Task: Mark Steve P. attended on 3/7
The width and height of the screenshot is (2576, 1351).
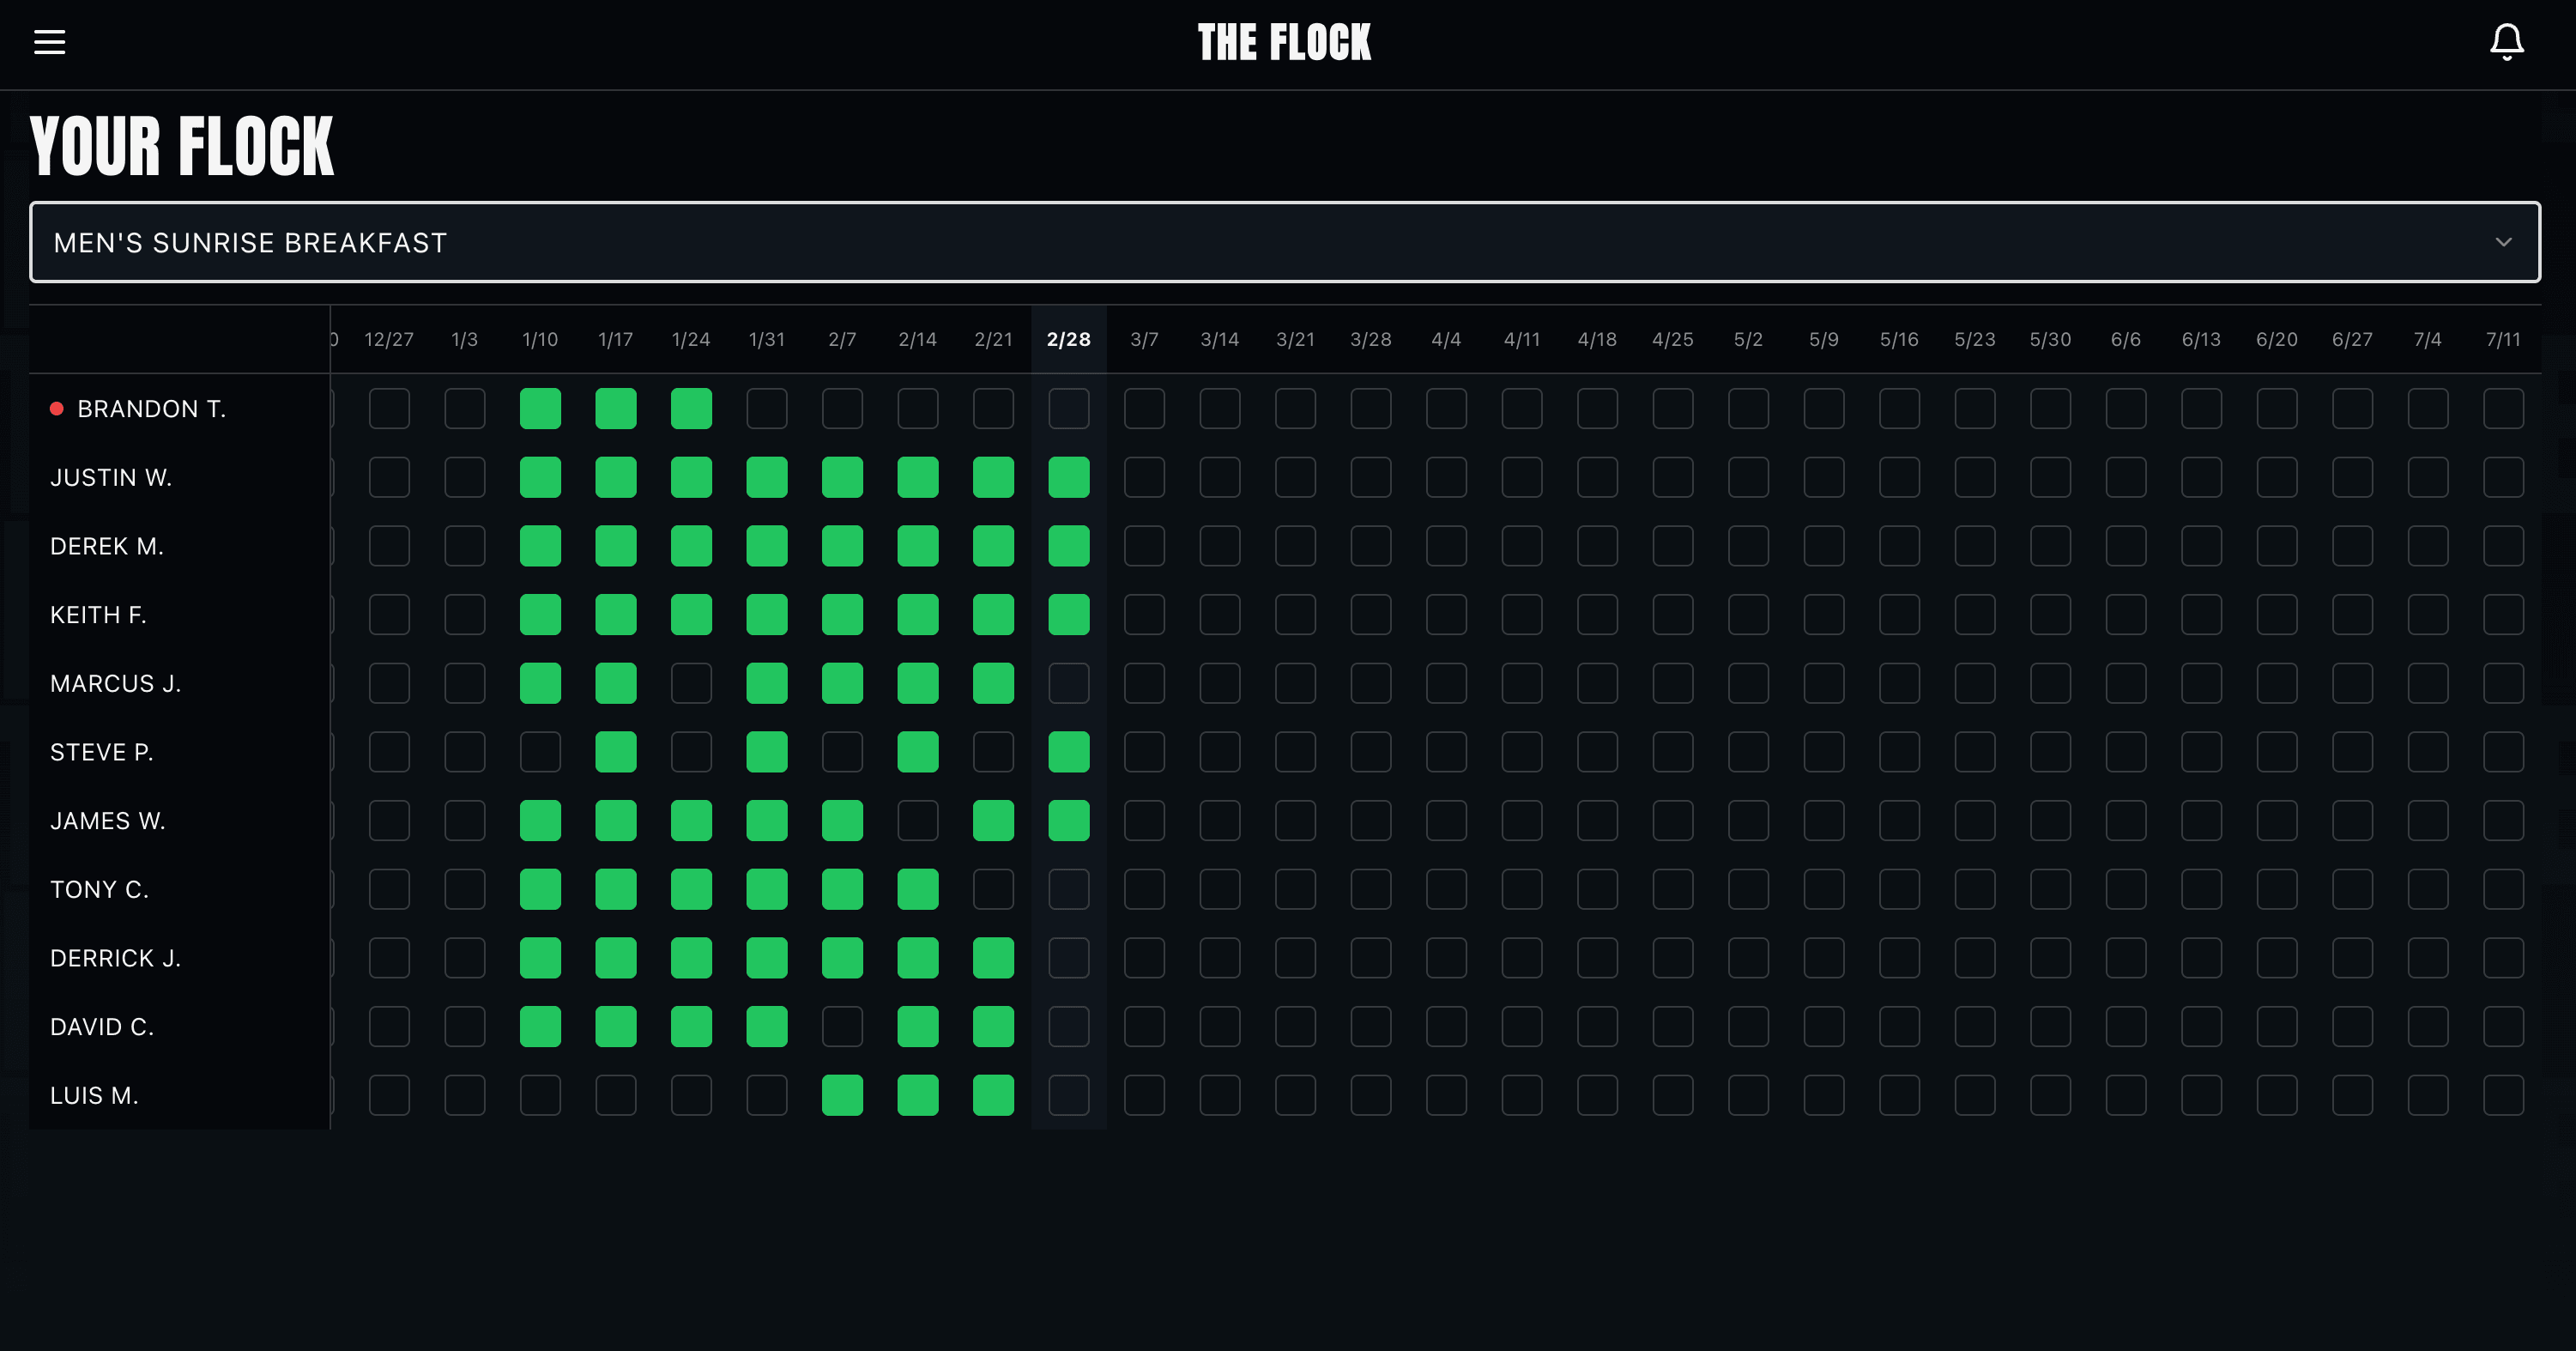Action: pyautogui.click(x=1144, y=752)
